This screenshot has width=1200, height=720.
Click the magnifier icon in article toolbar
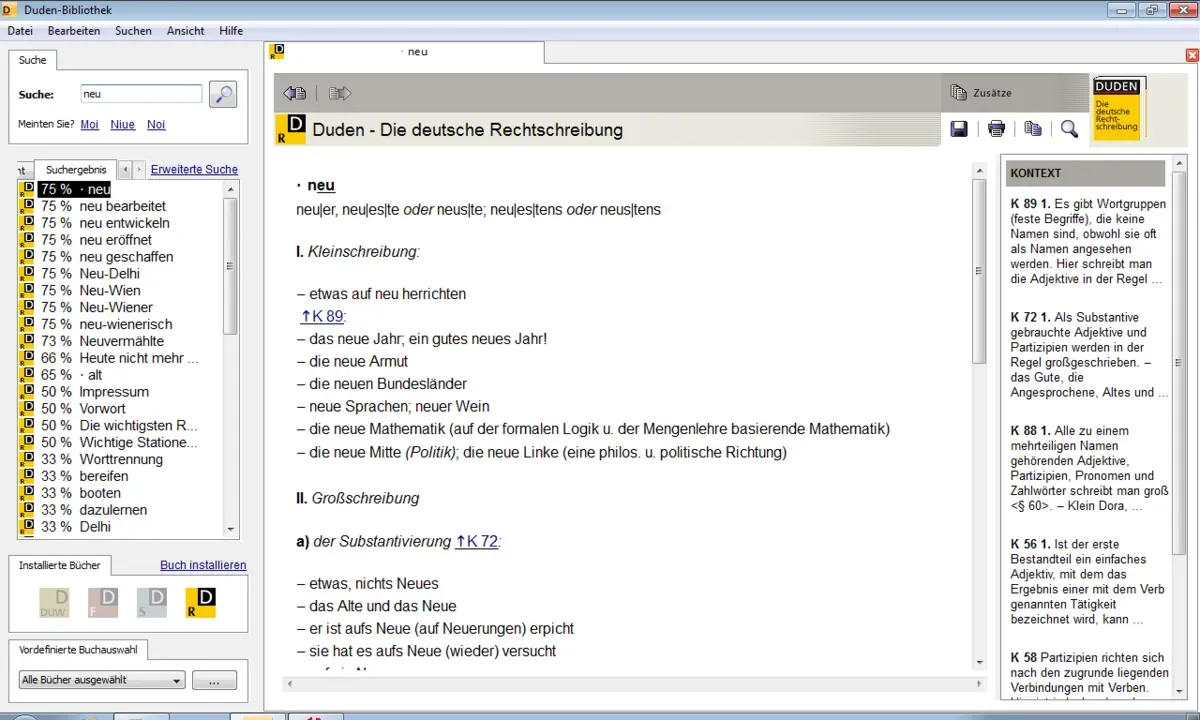click(1069, 128)
